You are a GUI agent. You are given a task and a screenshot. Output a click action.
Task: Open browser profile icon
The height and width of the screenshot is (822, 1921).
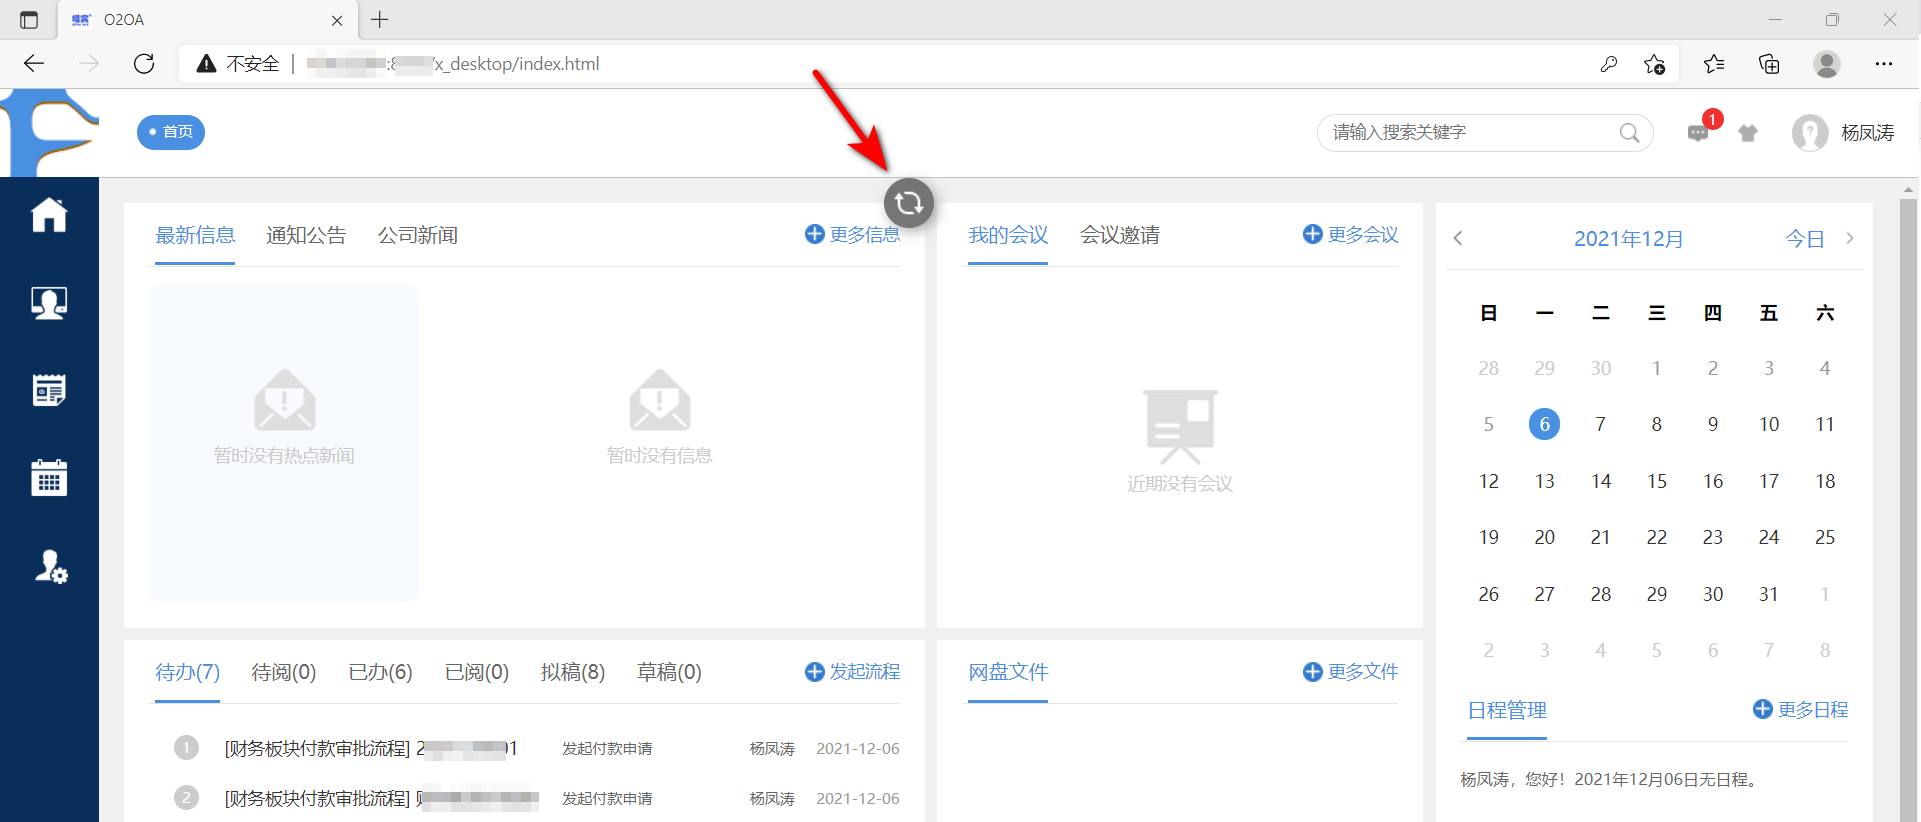pyautogui.click(x=1827, y=64)
